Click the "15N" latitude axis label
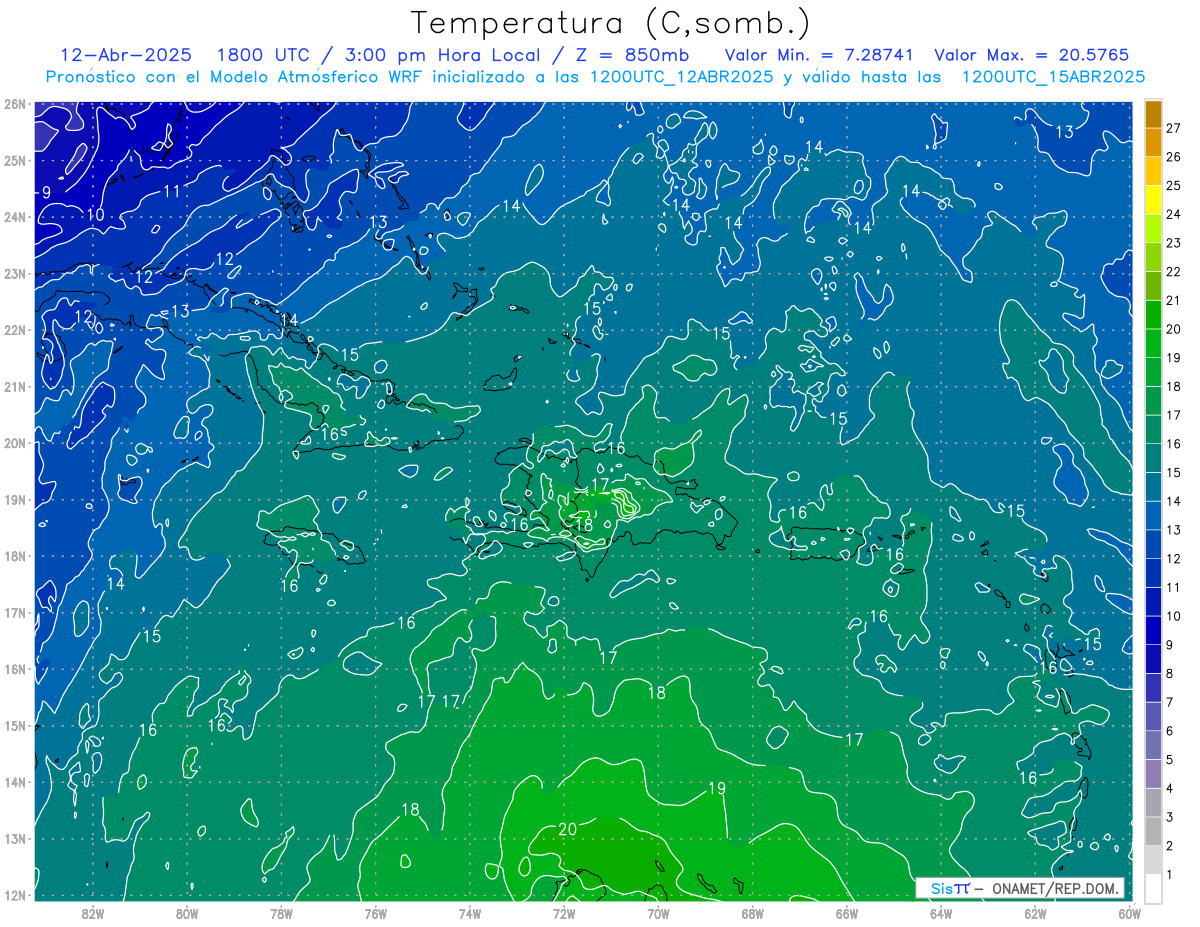The height and width of the screenshot is (927, 1200). coord(14,726)
